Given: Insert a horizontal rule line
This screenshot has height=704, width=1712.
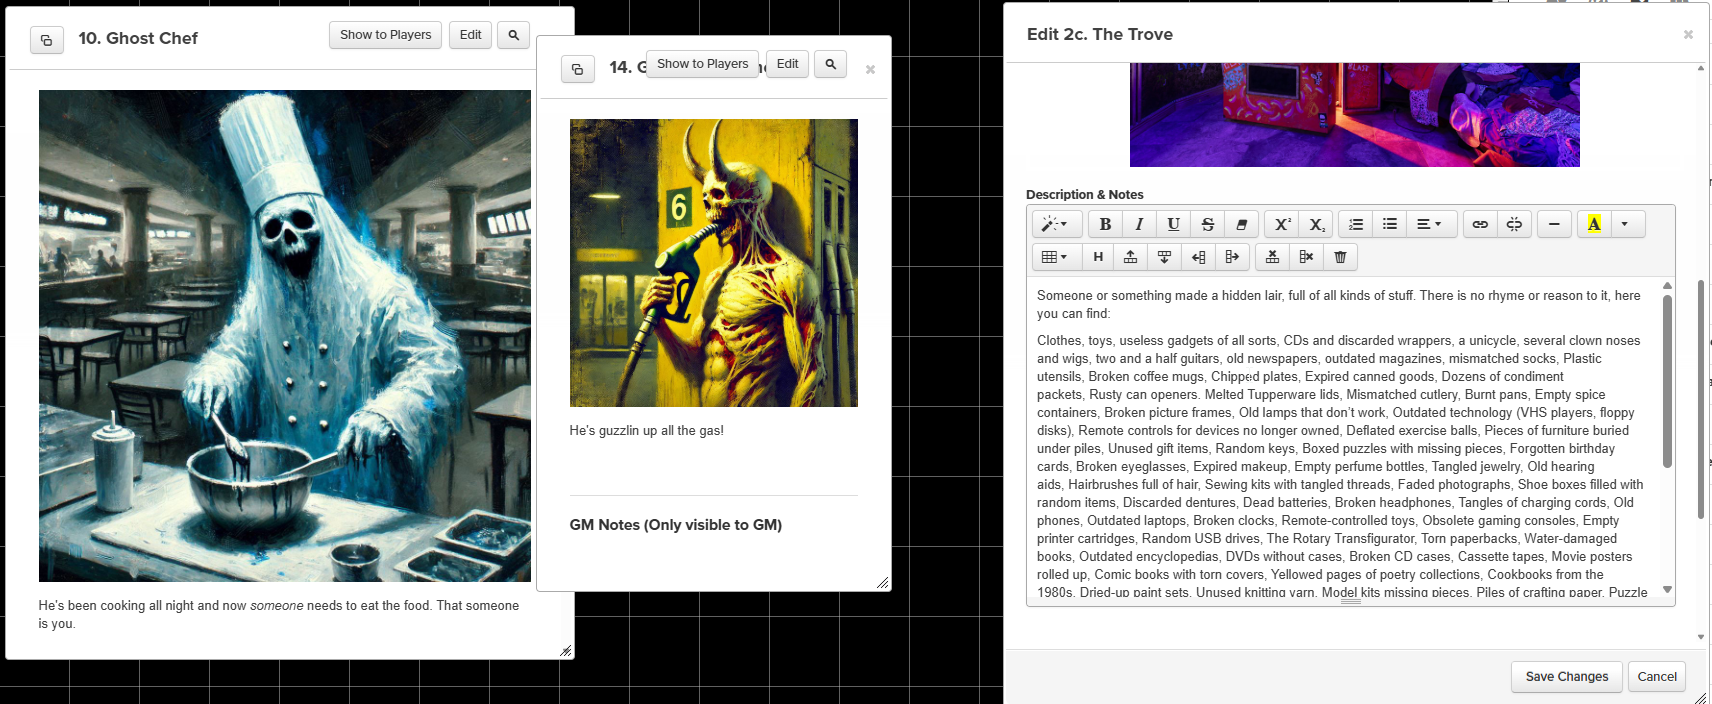Looking at the screenshot, I should click(1554, 224).
